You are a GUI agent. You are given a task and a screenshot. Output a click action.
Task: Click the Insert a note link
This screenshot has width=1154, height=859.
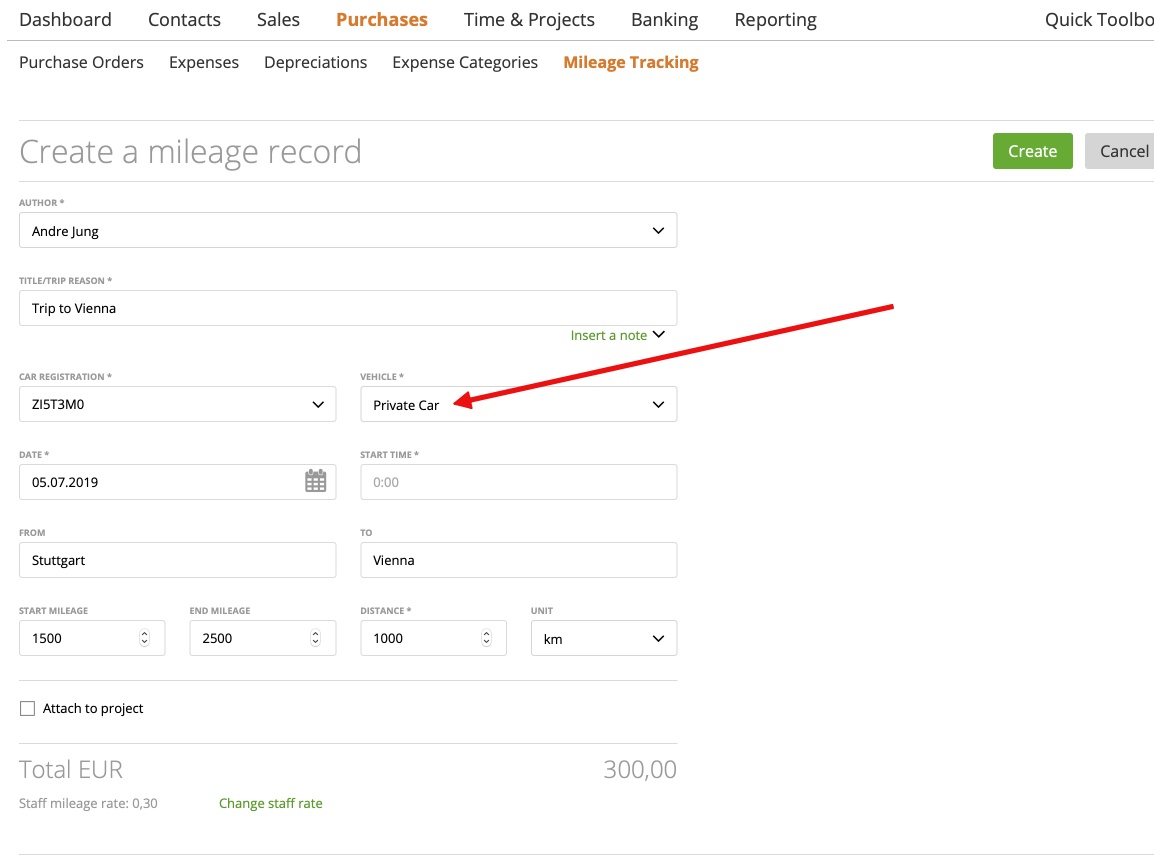[609, 336]
